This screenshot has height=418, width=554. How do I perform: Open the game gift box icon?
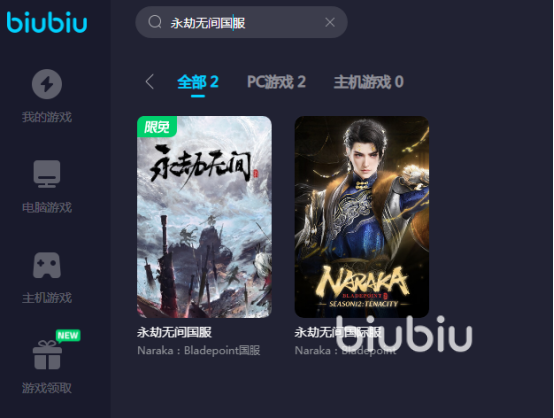pos(47,355)
